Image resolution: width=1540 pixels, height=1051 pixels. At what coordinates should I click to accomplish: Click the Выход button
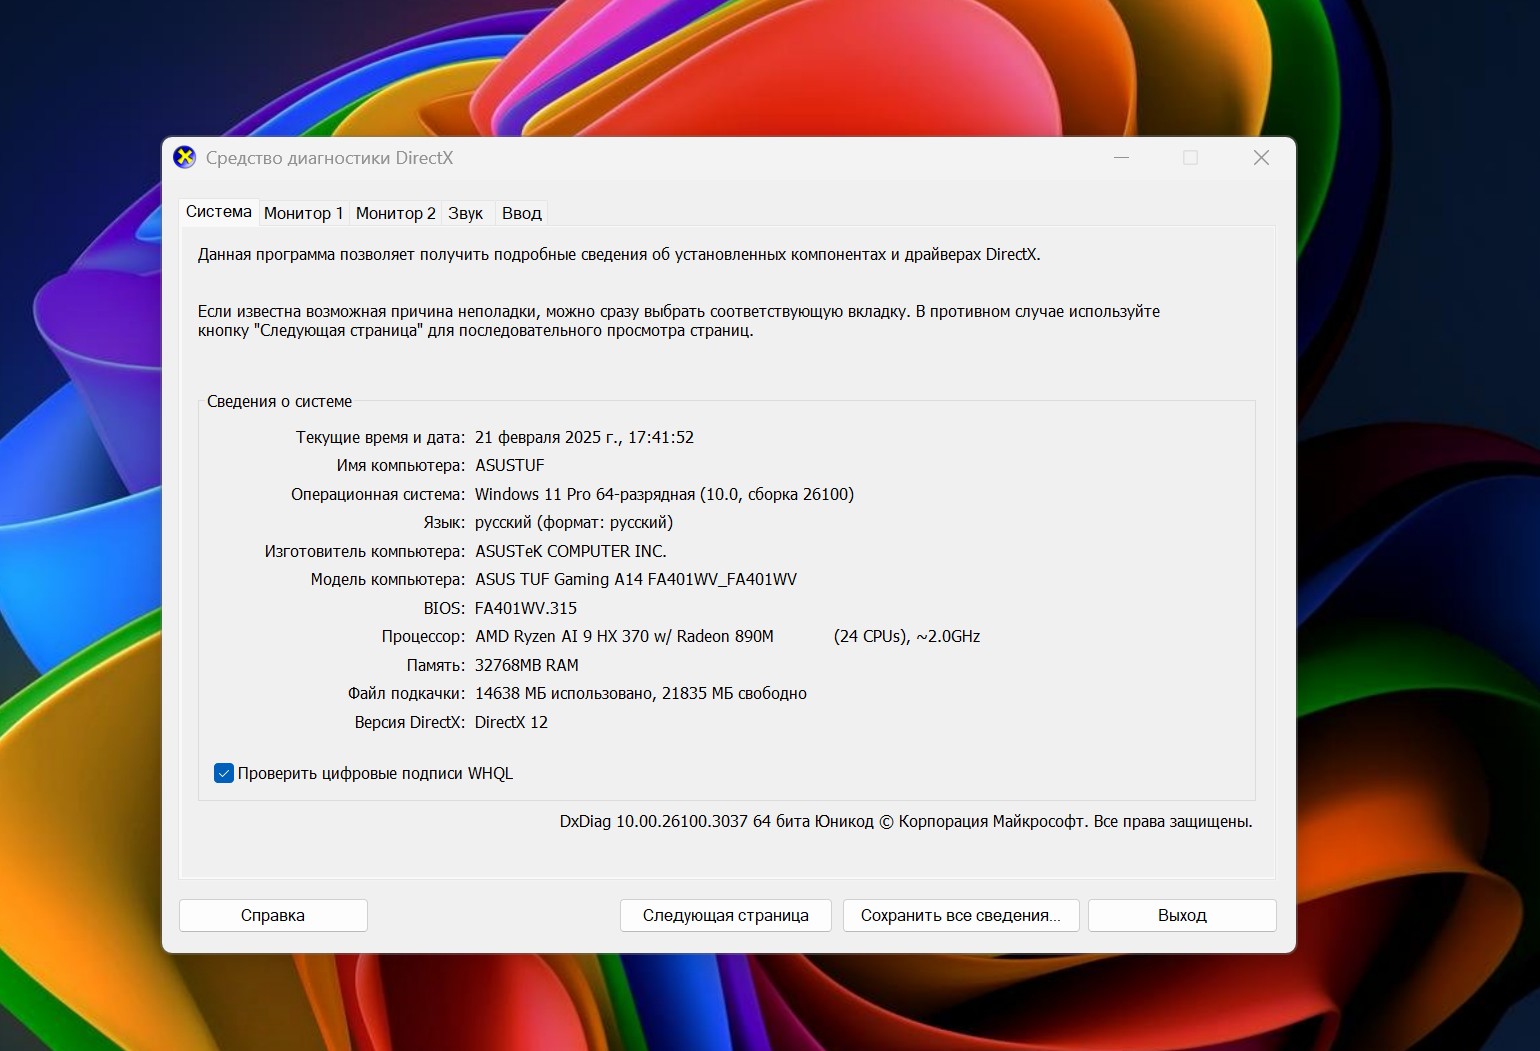(1182, 915)
